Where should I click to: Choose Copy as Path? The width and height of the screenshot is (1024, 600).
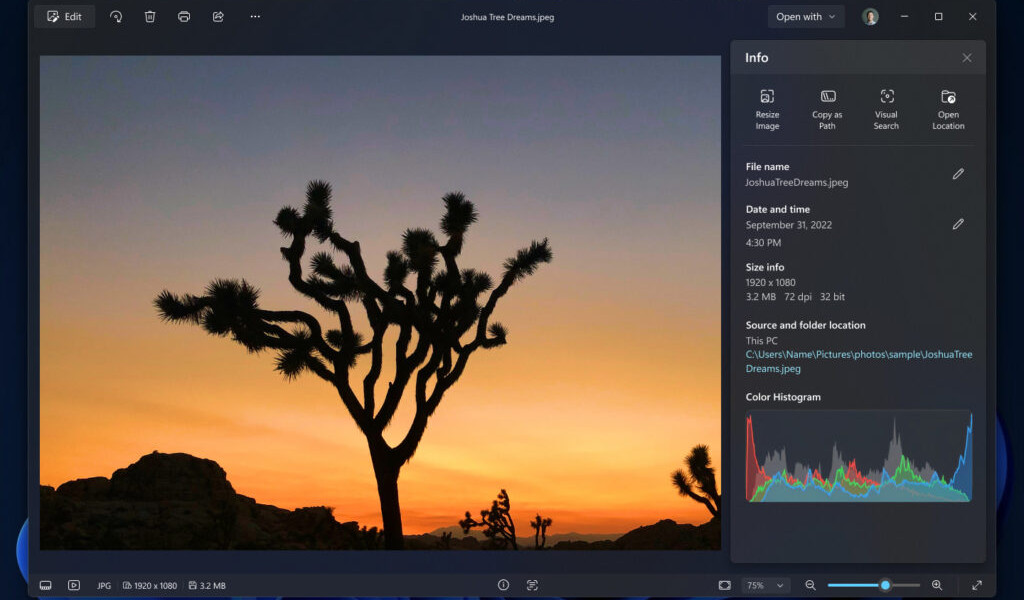827,109
